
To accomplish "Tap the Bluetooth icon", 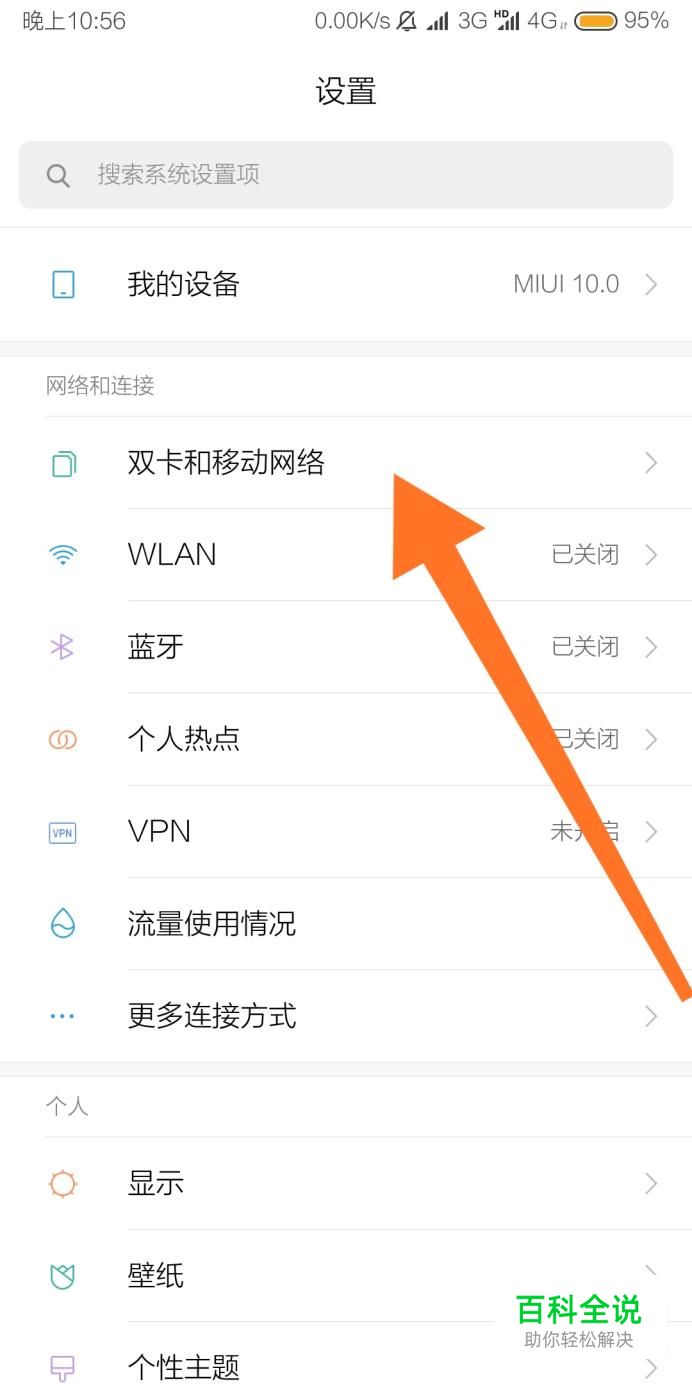I will [x=62, y=647].
